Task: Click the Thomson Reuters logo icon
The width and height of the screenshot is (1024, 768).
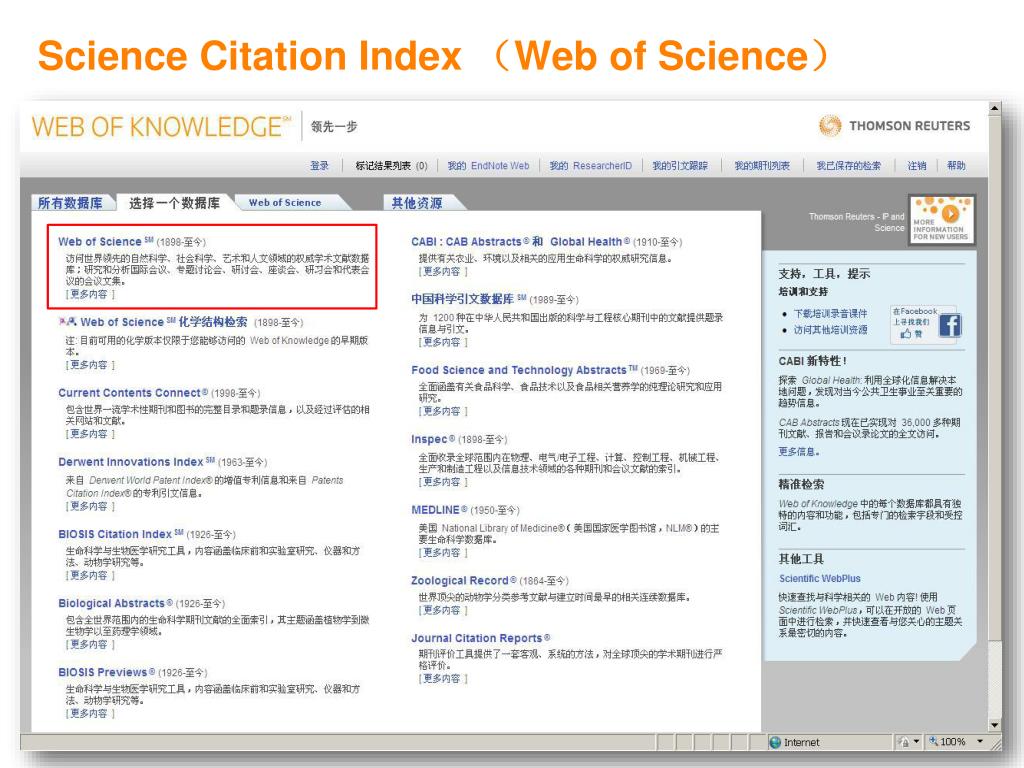Action: (x=830, y=125)
